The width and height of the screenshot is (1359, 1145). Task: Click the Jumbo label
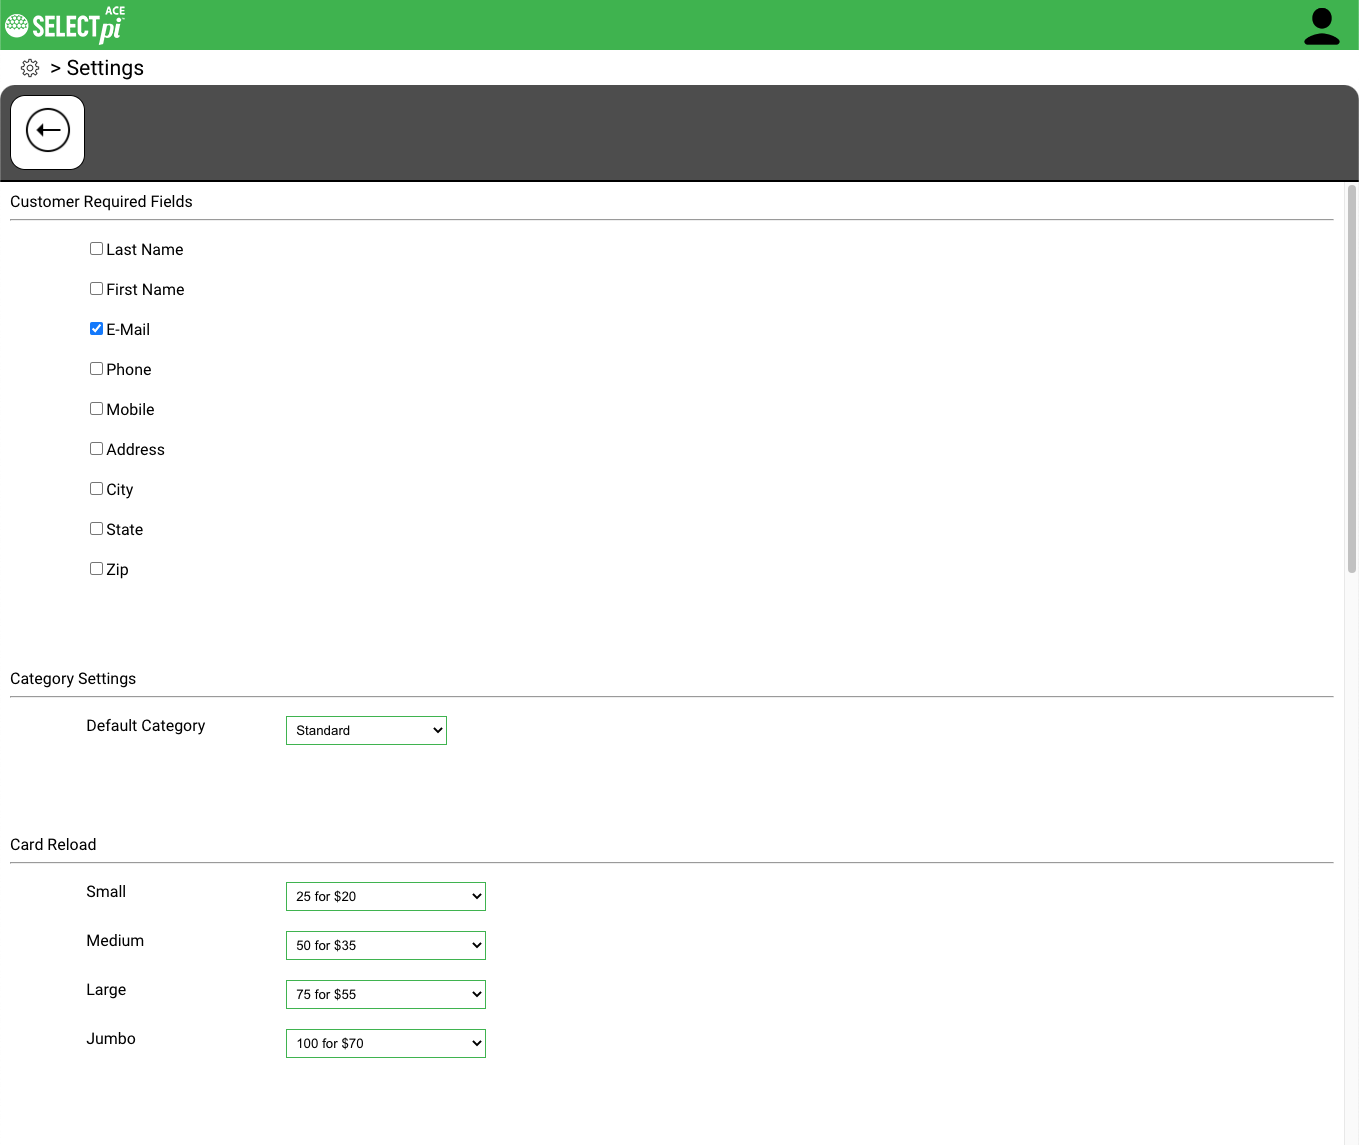[x=111, y=1039]
